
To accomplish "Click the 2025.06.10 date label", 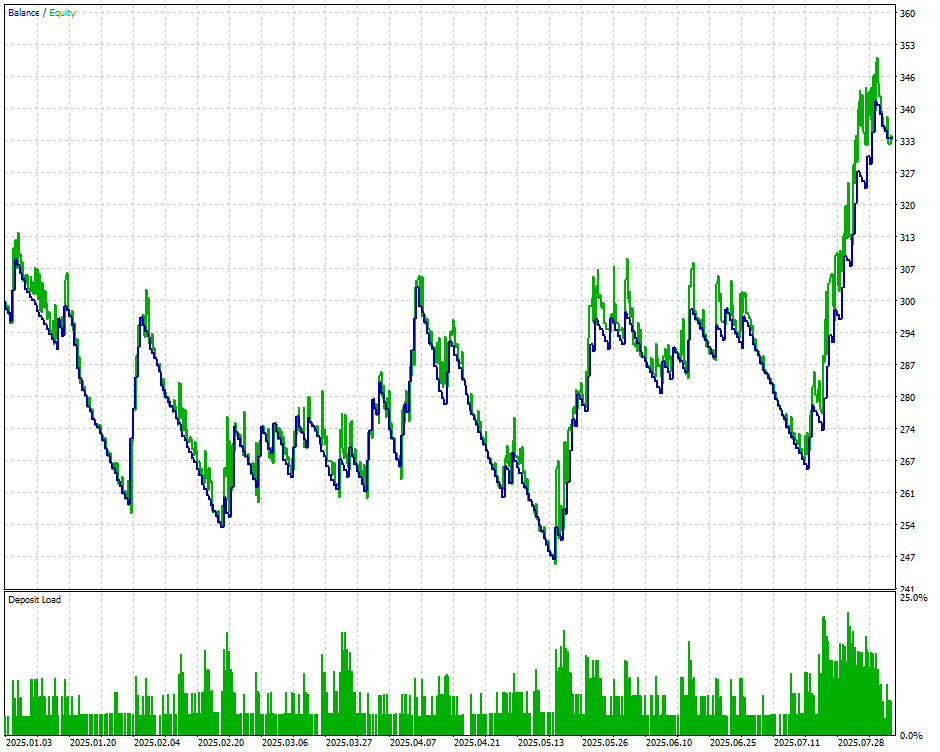I will pyautogui.click(x=669, y=742).
